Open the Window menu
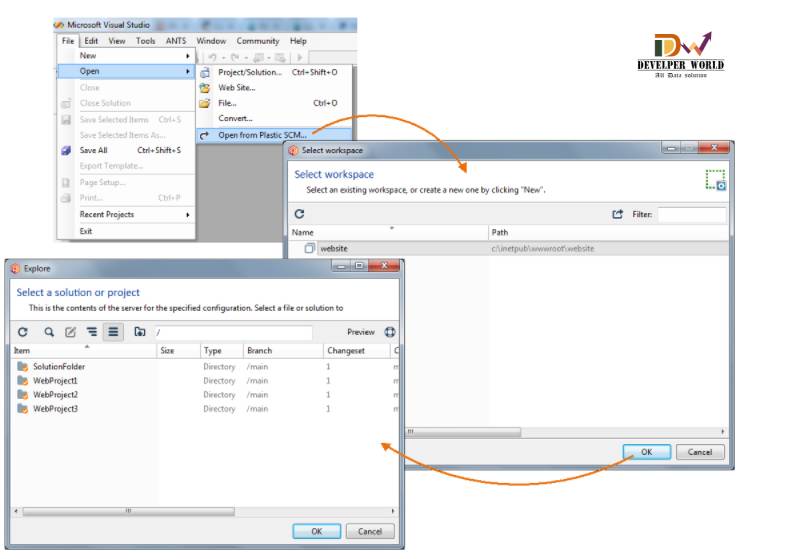Screen dimensions: 796x559 tap(211, 41)
